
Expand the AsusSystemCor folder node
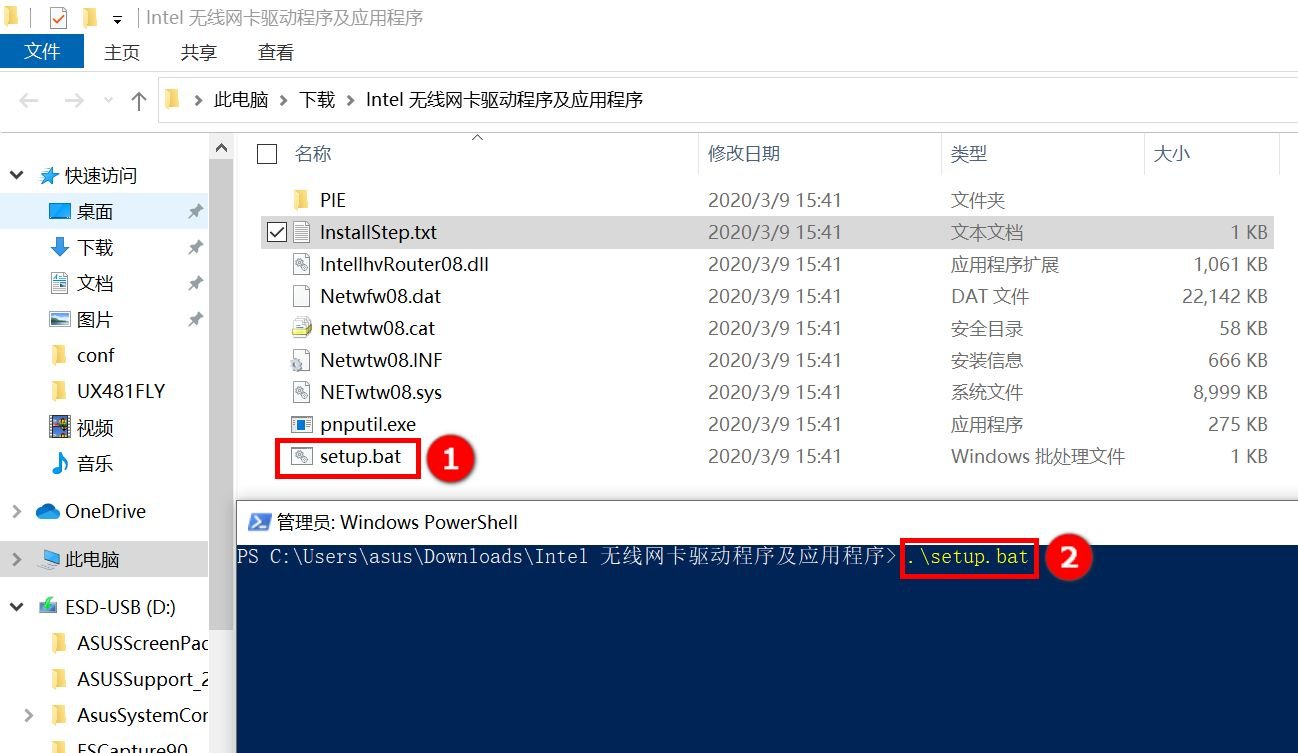click(29, 715)
